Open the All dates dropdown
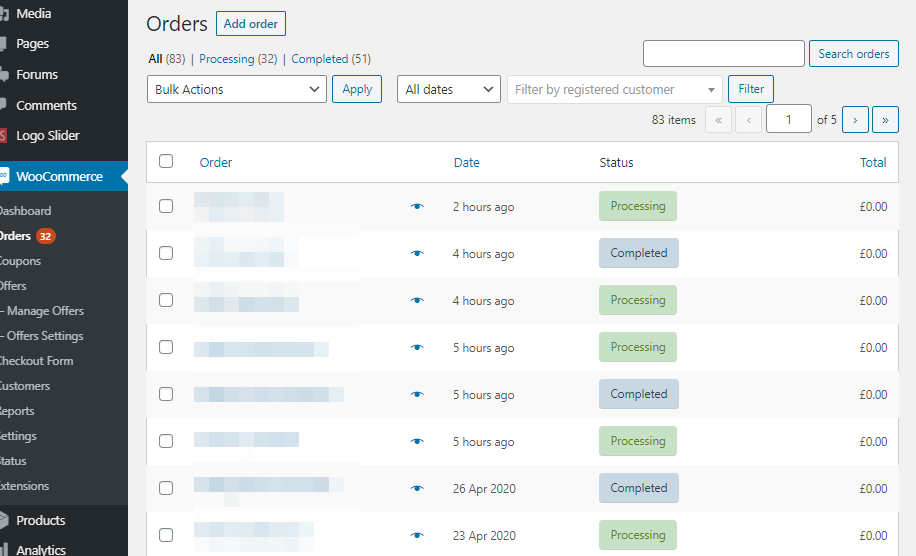The width and height of the screenshot is (916, 556). [448, 89]
